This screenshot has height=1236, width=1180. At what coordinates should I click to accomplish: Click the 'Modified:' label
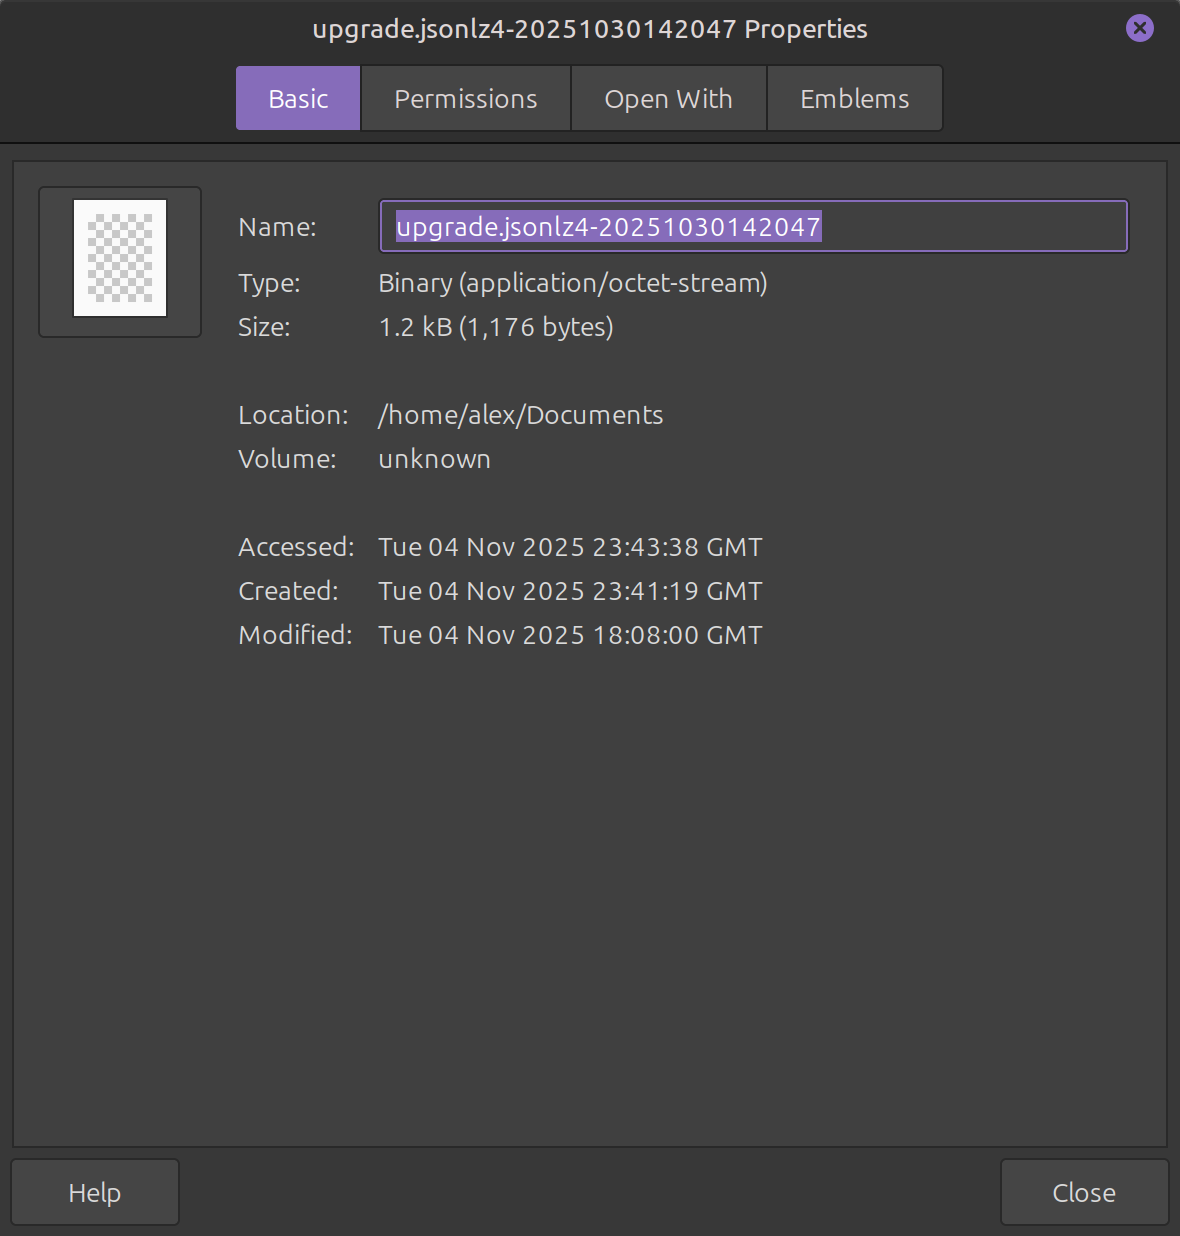point(295,635)
